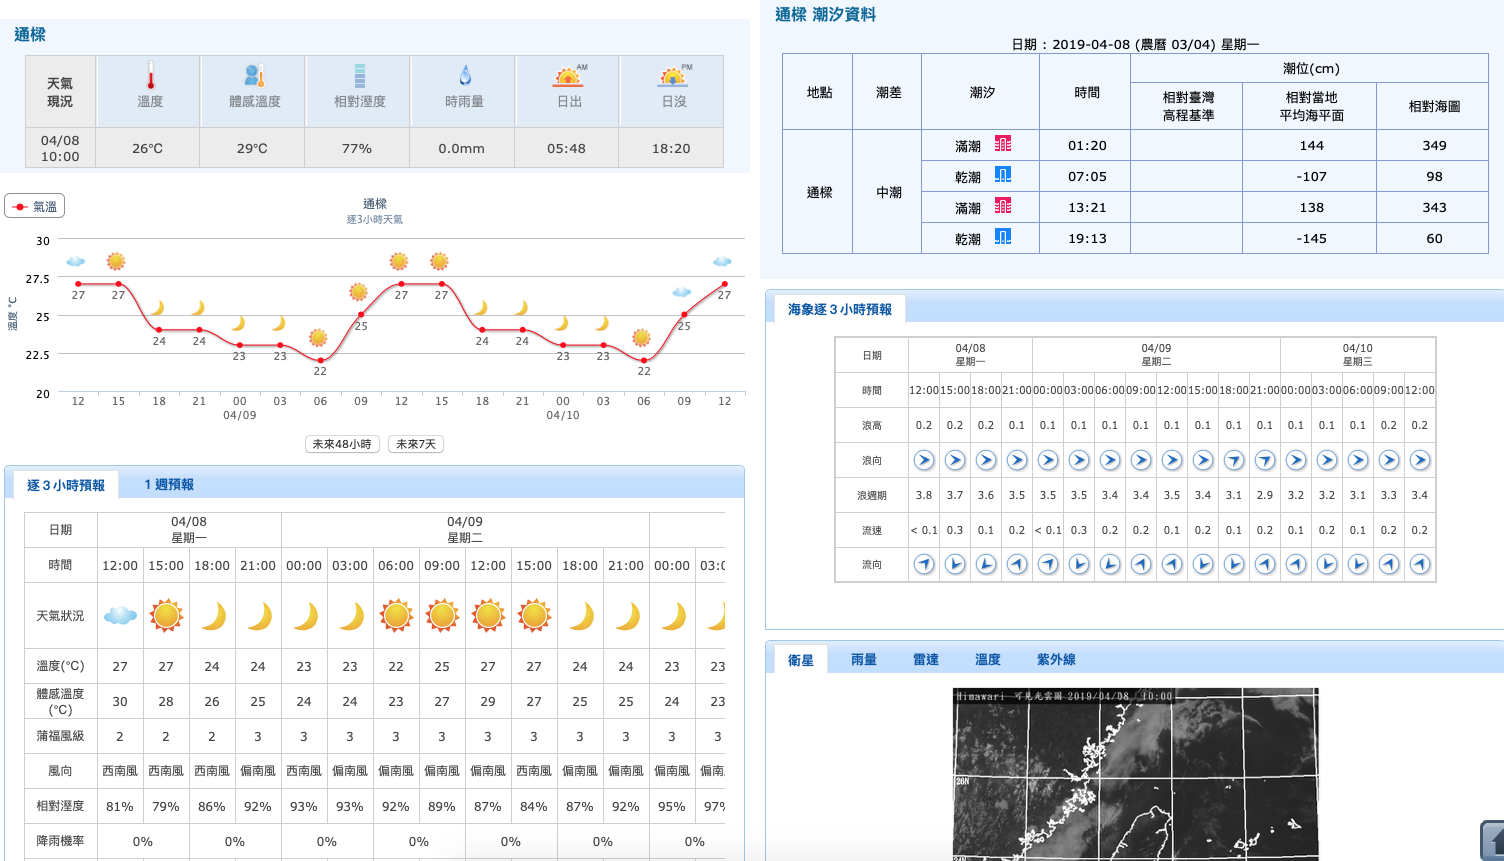1504x861 pixels.
Task: Click the blue 乾潮 icon in the 07:05 row
Action: coord(1003,175)
